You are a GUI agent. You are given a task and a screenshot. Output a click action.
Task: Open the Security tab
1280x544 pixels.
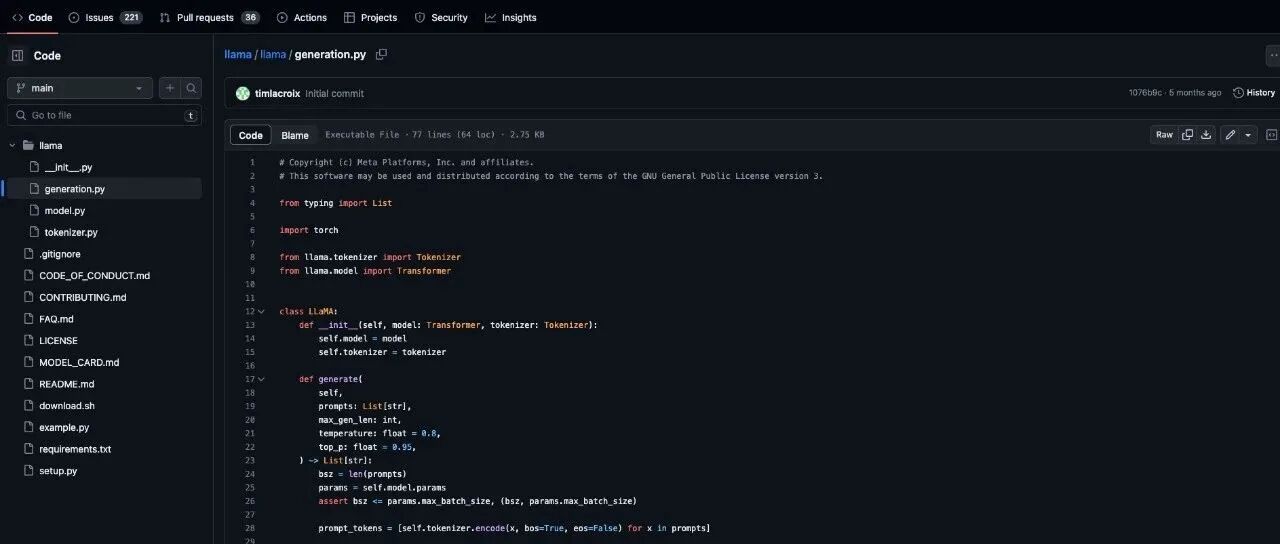[x=441, y=17]
